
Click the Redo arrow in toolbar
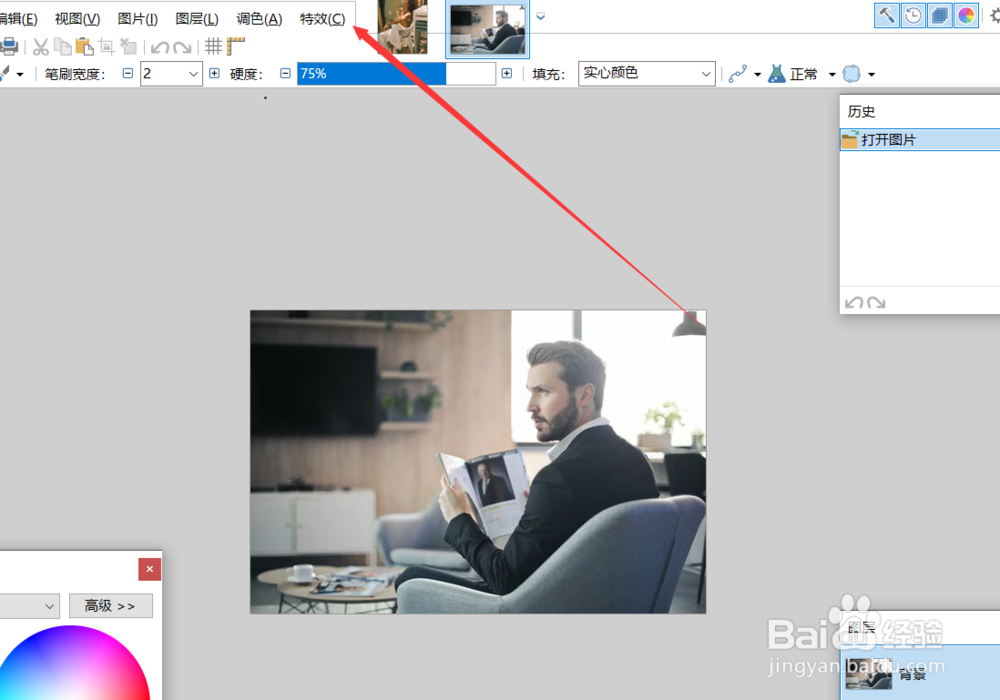pos(182,47)
